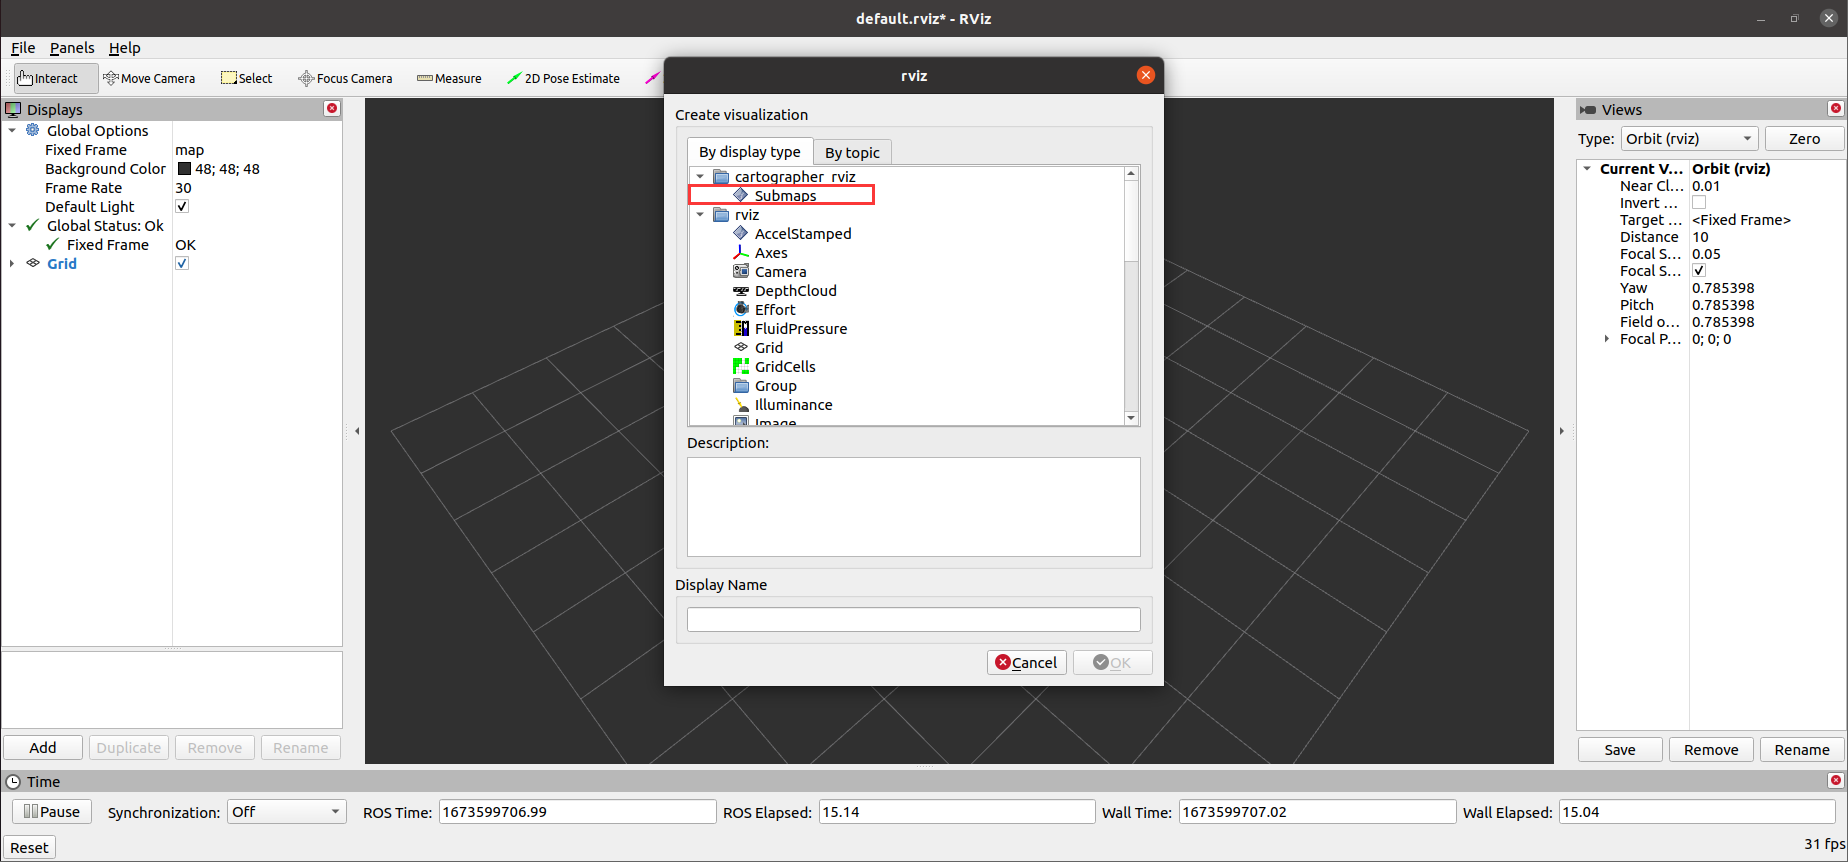Open the File menu

pos(23,47)
